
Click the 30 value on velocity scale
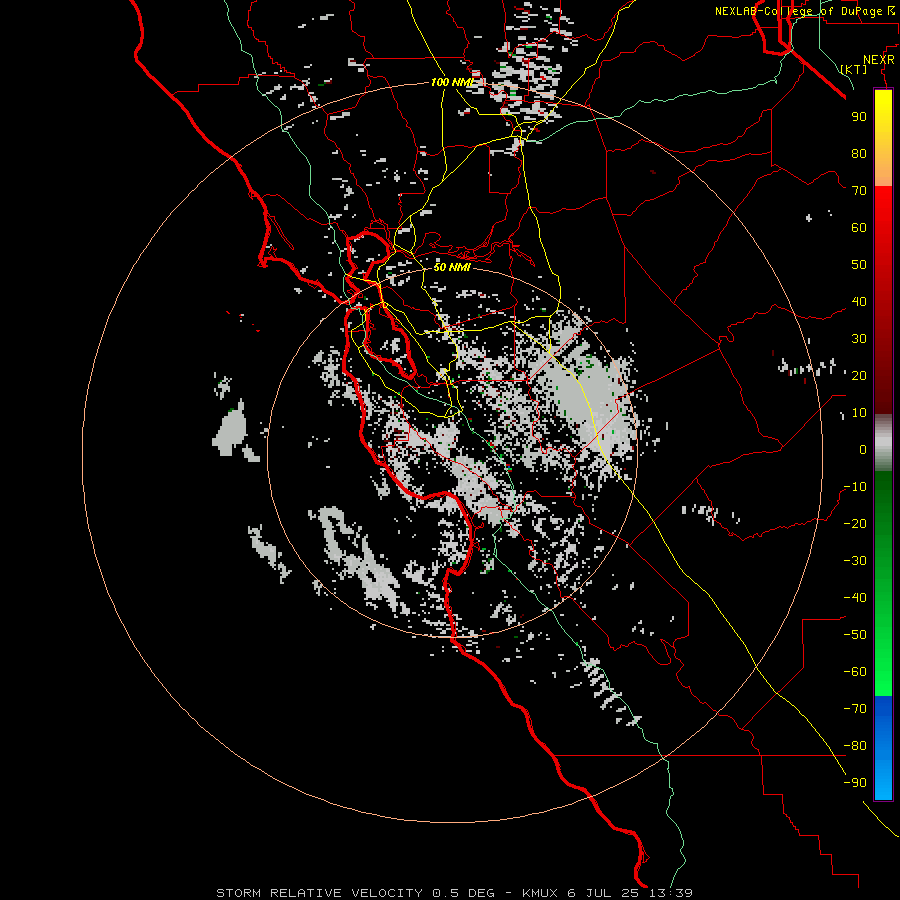(859, 339)
